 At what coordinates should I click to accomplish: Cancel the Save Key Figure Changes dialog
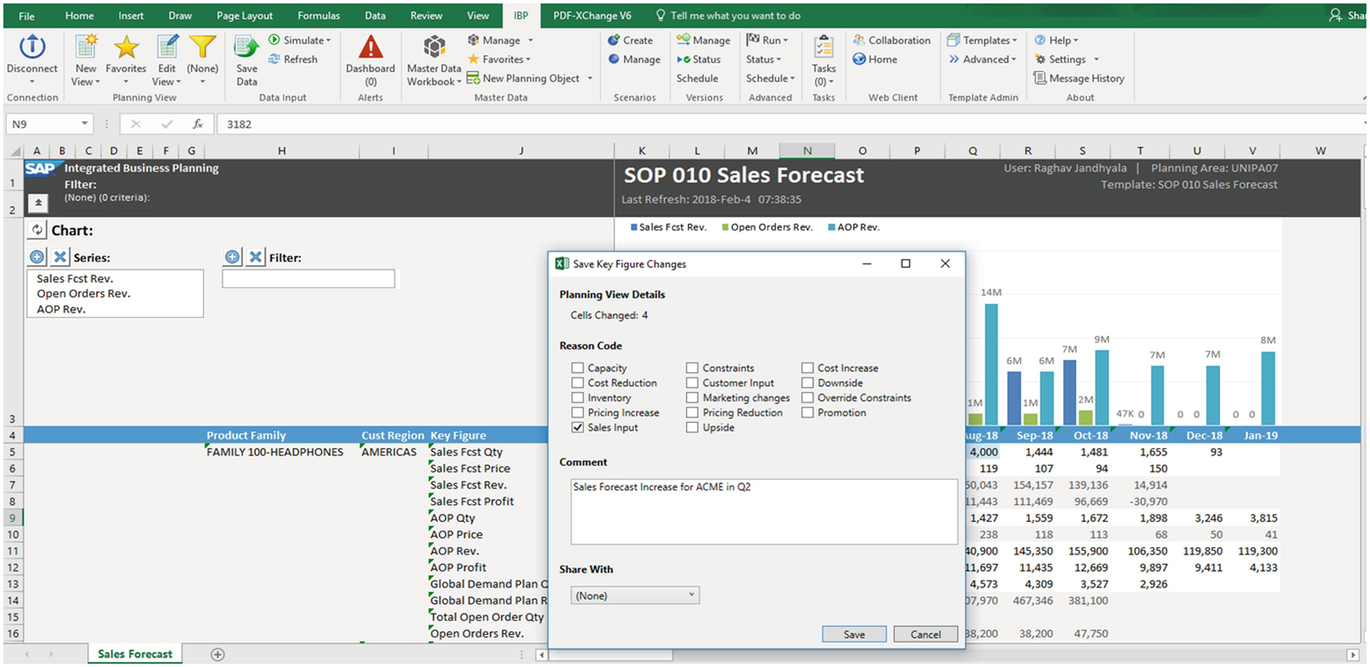click(925, 633)
